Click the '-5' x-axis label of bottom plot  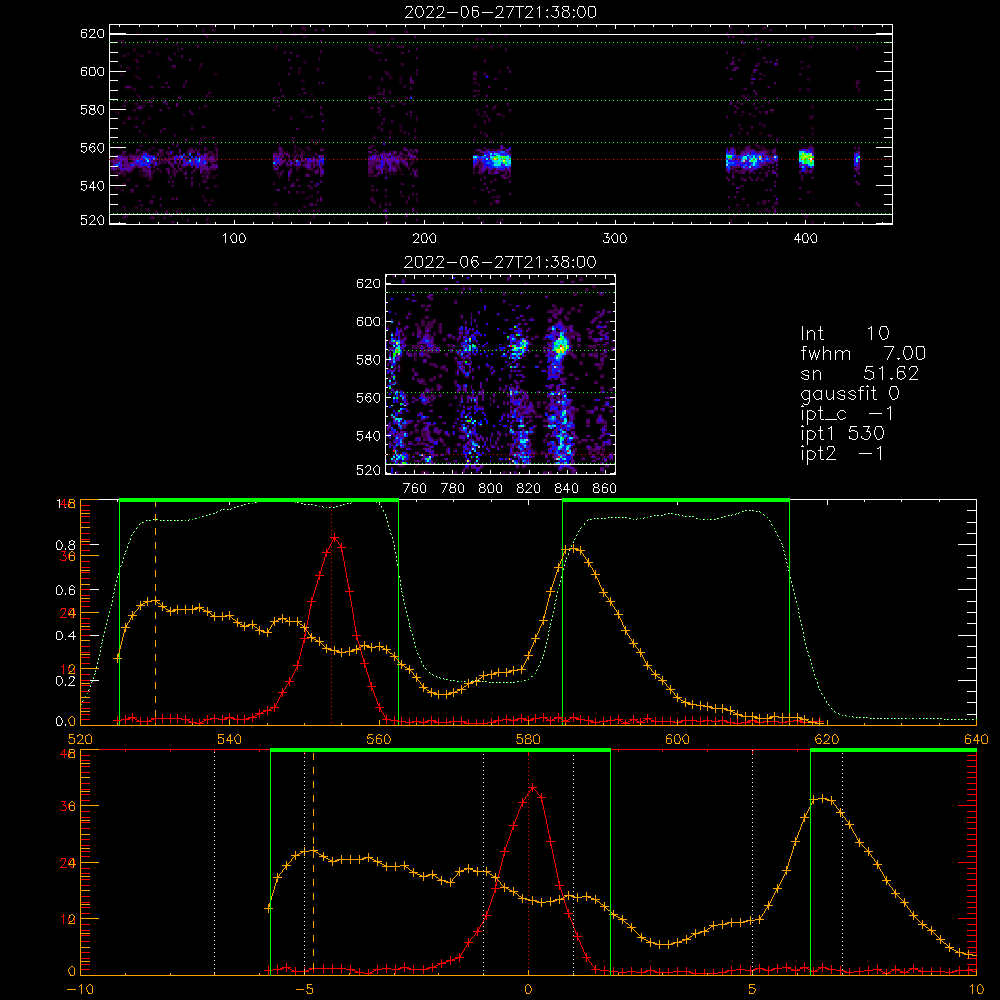click(x=304, y=989)
